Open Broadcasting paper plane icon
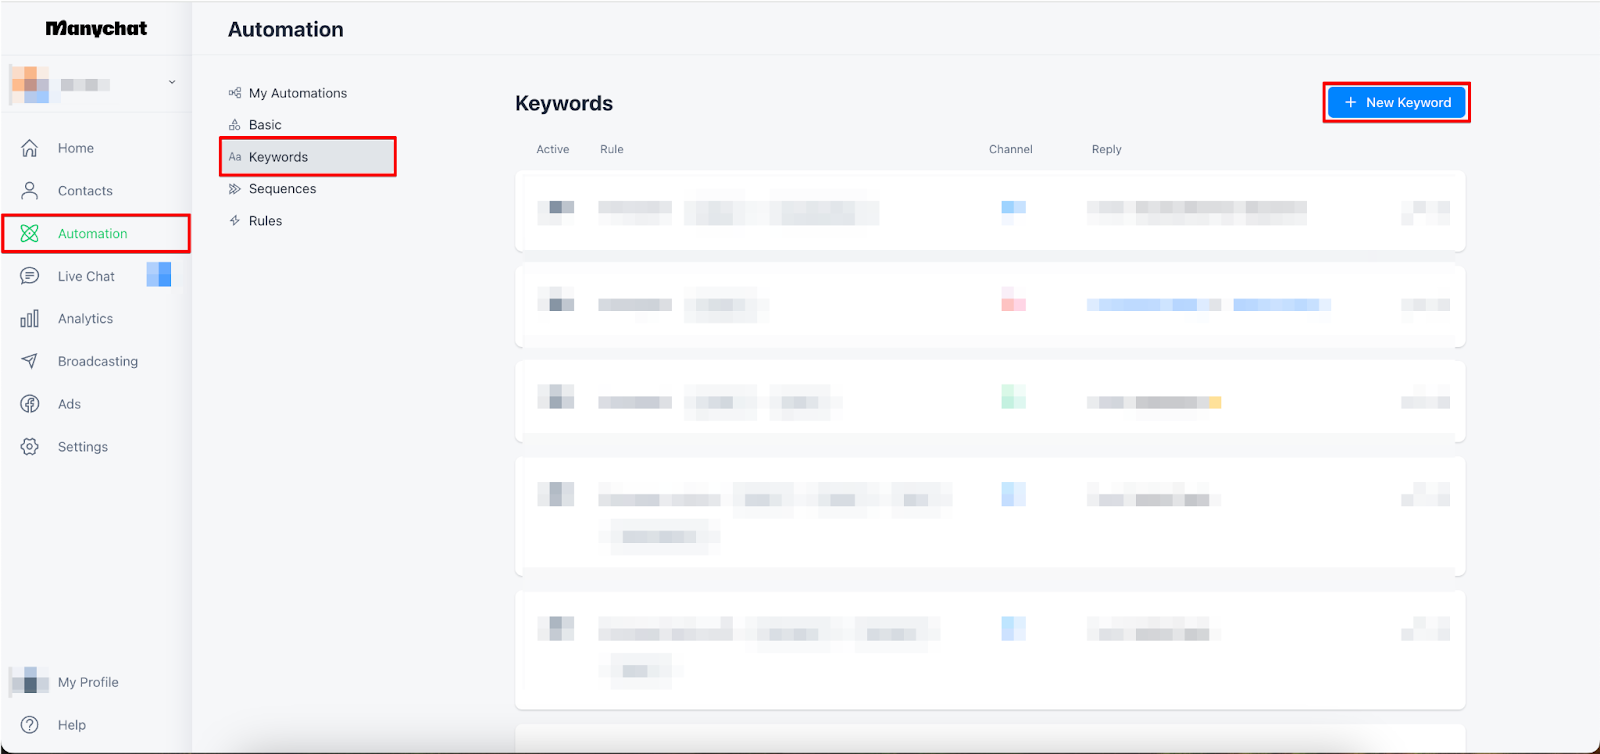The height and width of the screenshot is (754, 1600). coord(30,362)
